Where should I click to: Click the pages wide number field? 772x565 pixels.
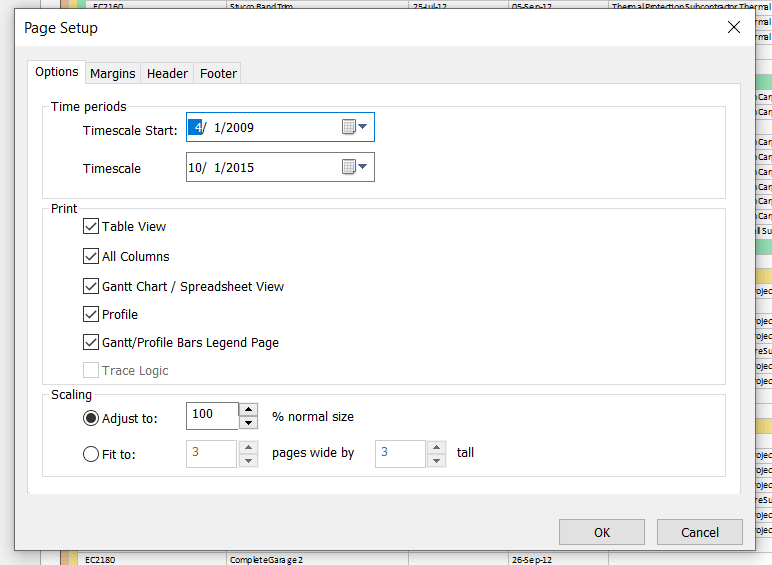point(212,454)
